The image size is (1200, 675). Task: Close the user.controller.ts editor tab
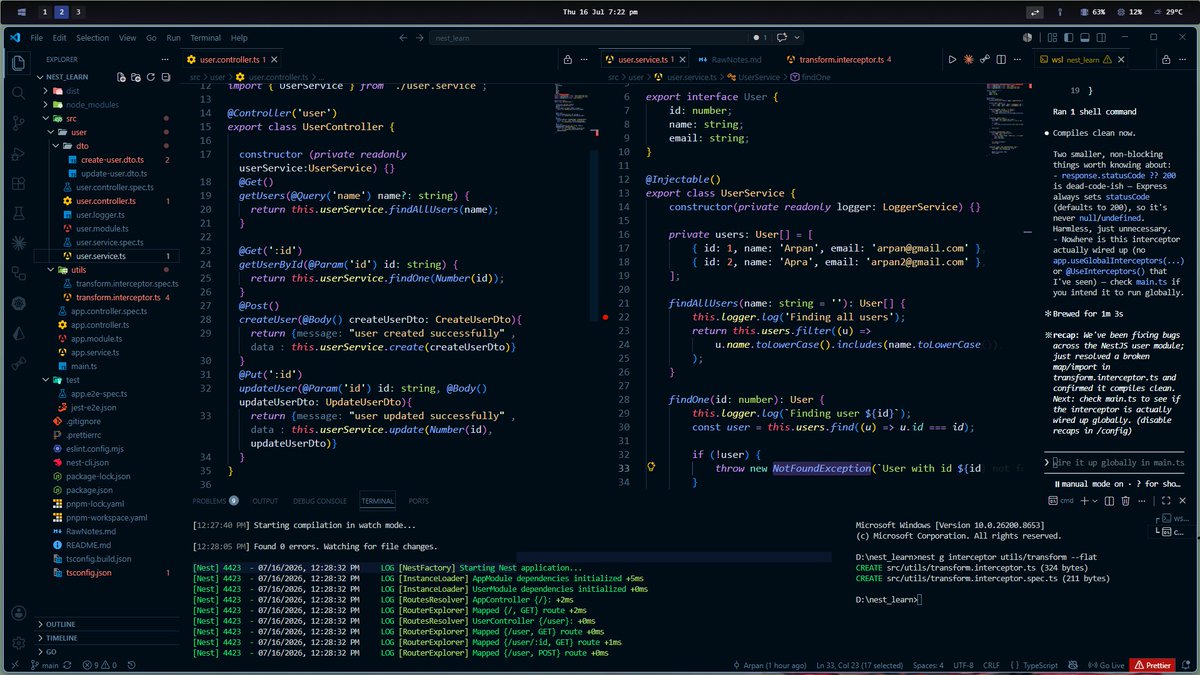click(275, 60)
